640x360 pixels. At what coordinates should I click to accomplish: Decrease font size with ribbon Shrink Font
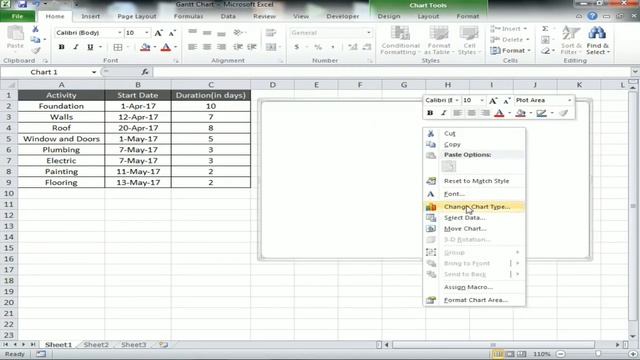tap(172, 33)
